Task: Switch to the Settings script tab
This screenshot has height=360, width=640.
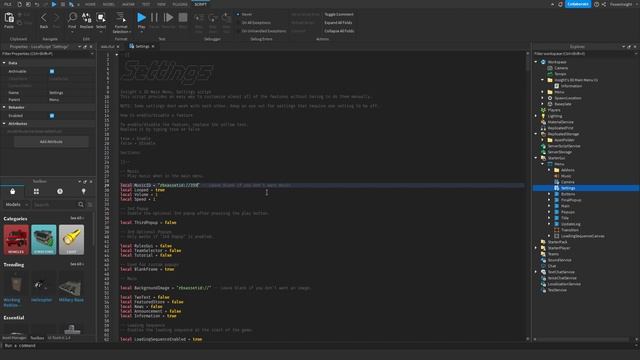Action: 142,47
